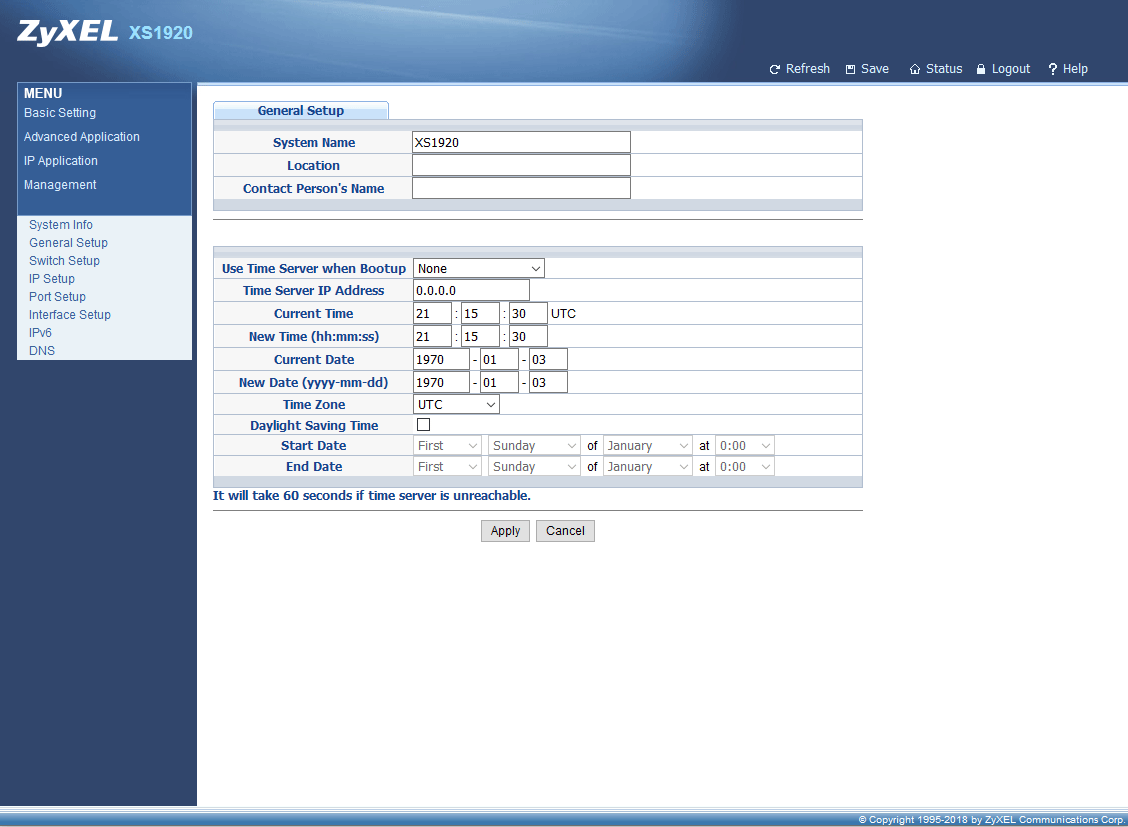Focus the New Time hours field
The image size is (1128, 827).
432,337
